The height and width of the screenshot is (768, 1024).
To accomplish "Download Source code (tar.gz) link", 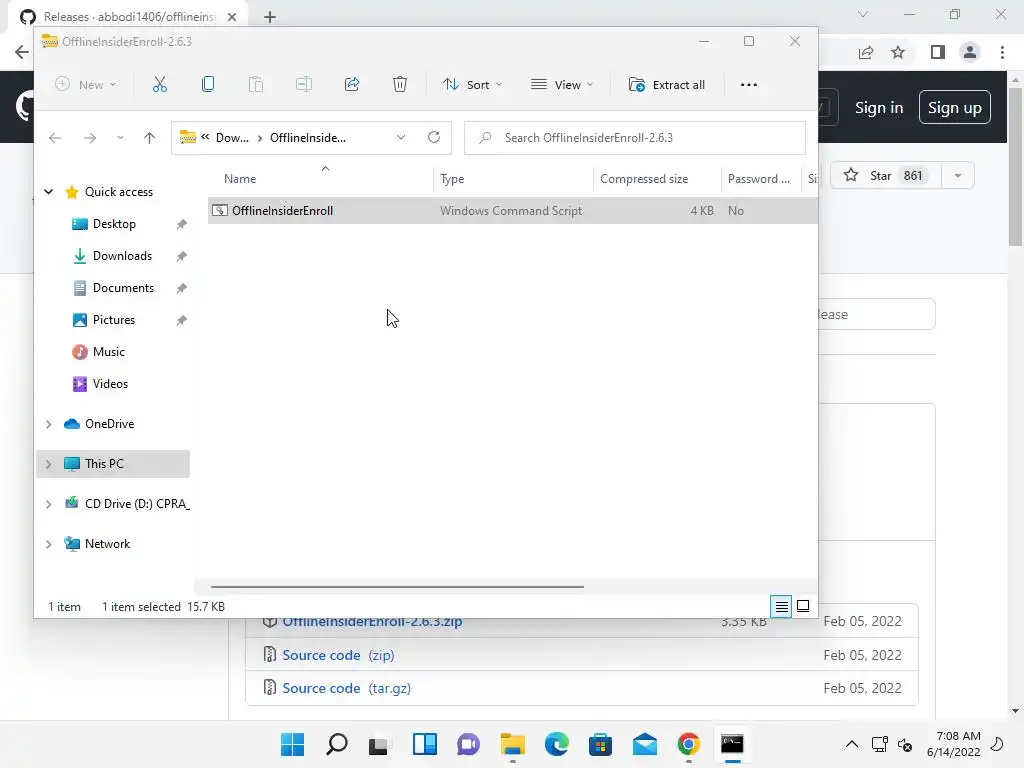I will [x=346, y=688].
